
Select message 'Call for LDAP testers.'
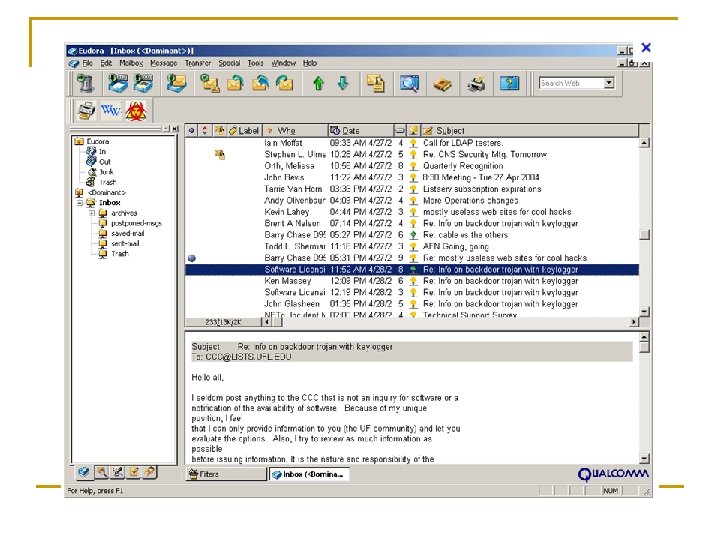[x=411, y=143]
